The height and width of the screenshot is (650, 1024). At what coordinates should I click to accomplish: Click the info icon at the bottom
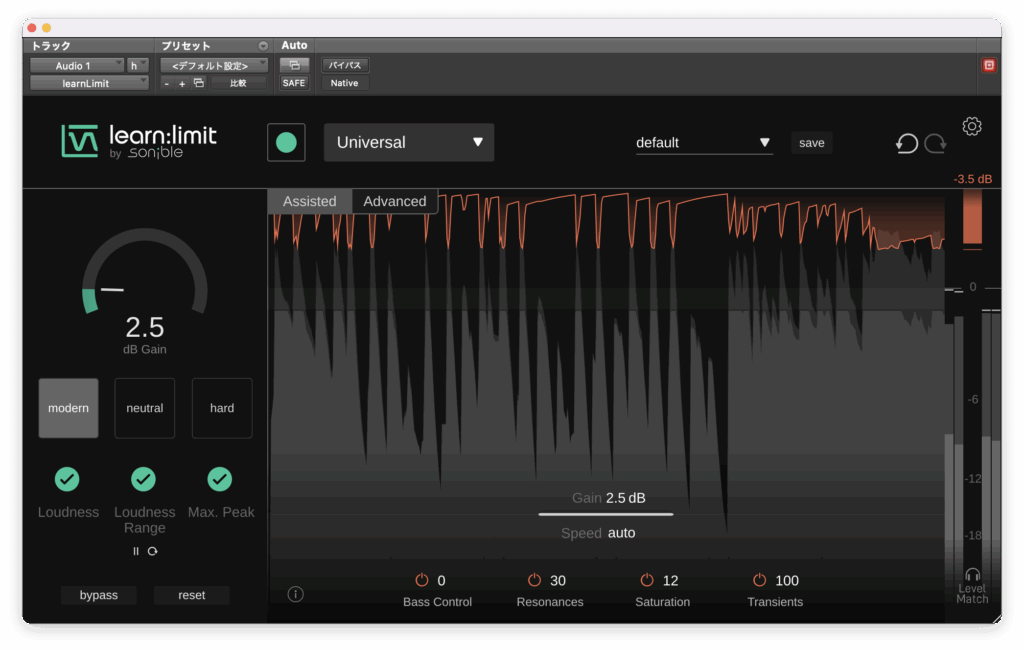click(295, 594)
